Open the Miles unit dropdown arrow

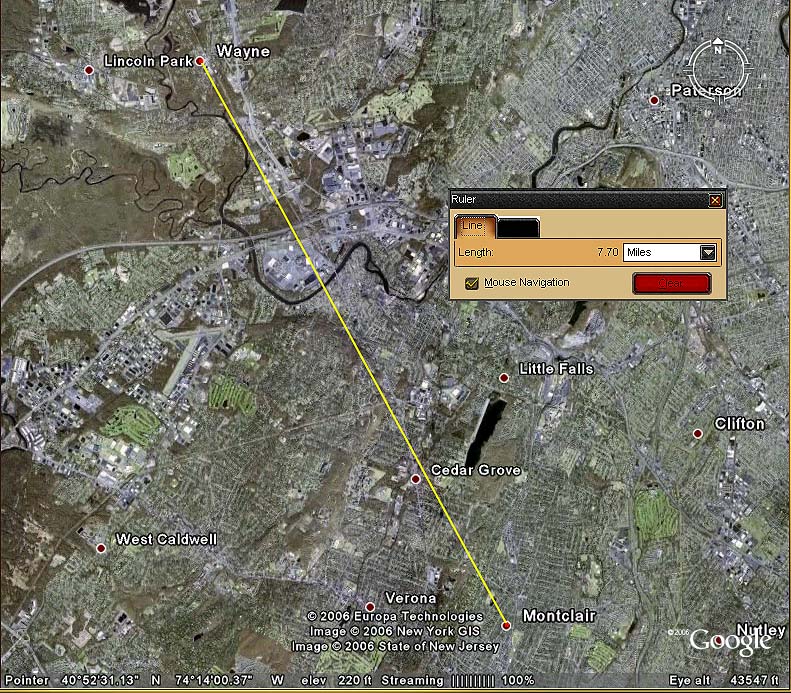(x=708, y=253)
